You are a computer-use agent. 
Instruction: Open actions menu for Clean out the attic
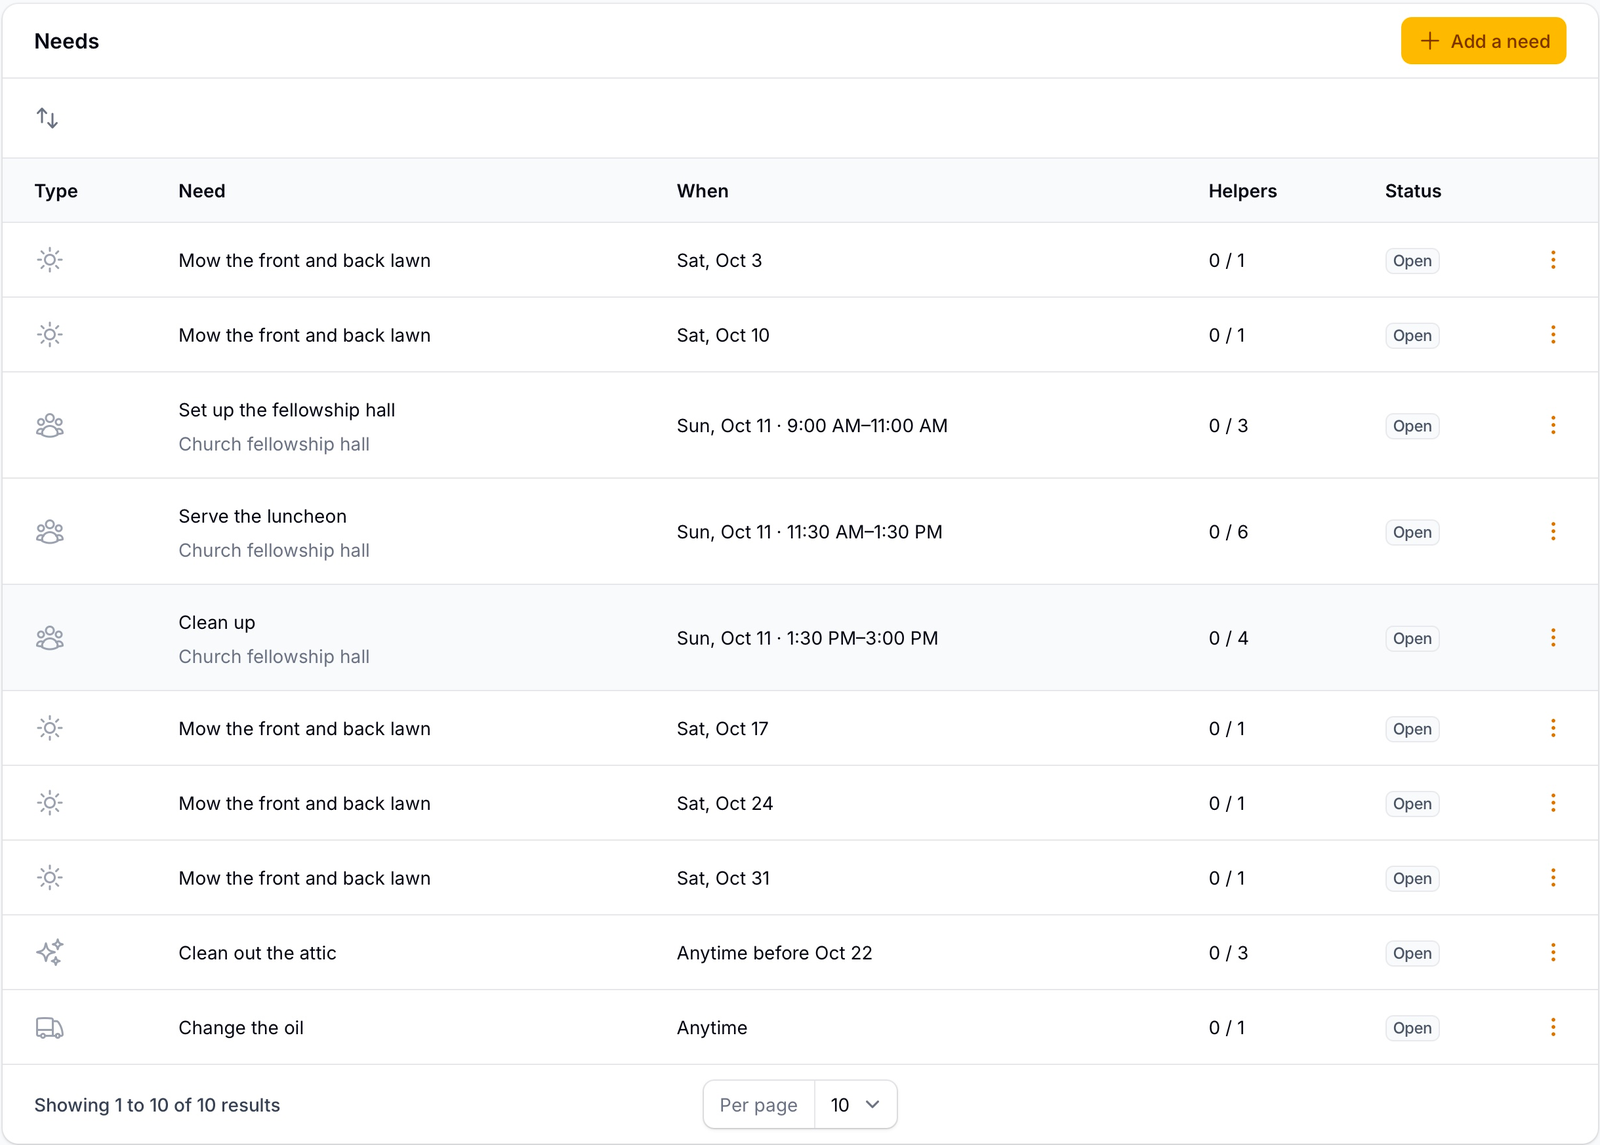point(1553,953)
